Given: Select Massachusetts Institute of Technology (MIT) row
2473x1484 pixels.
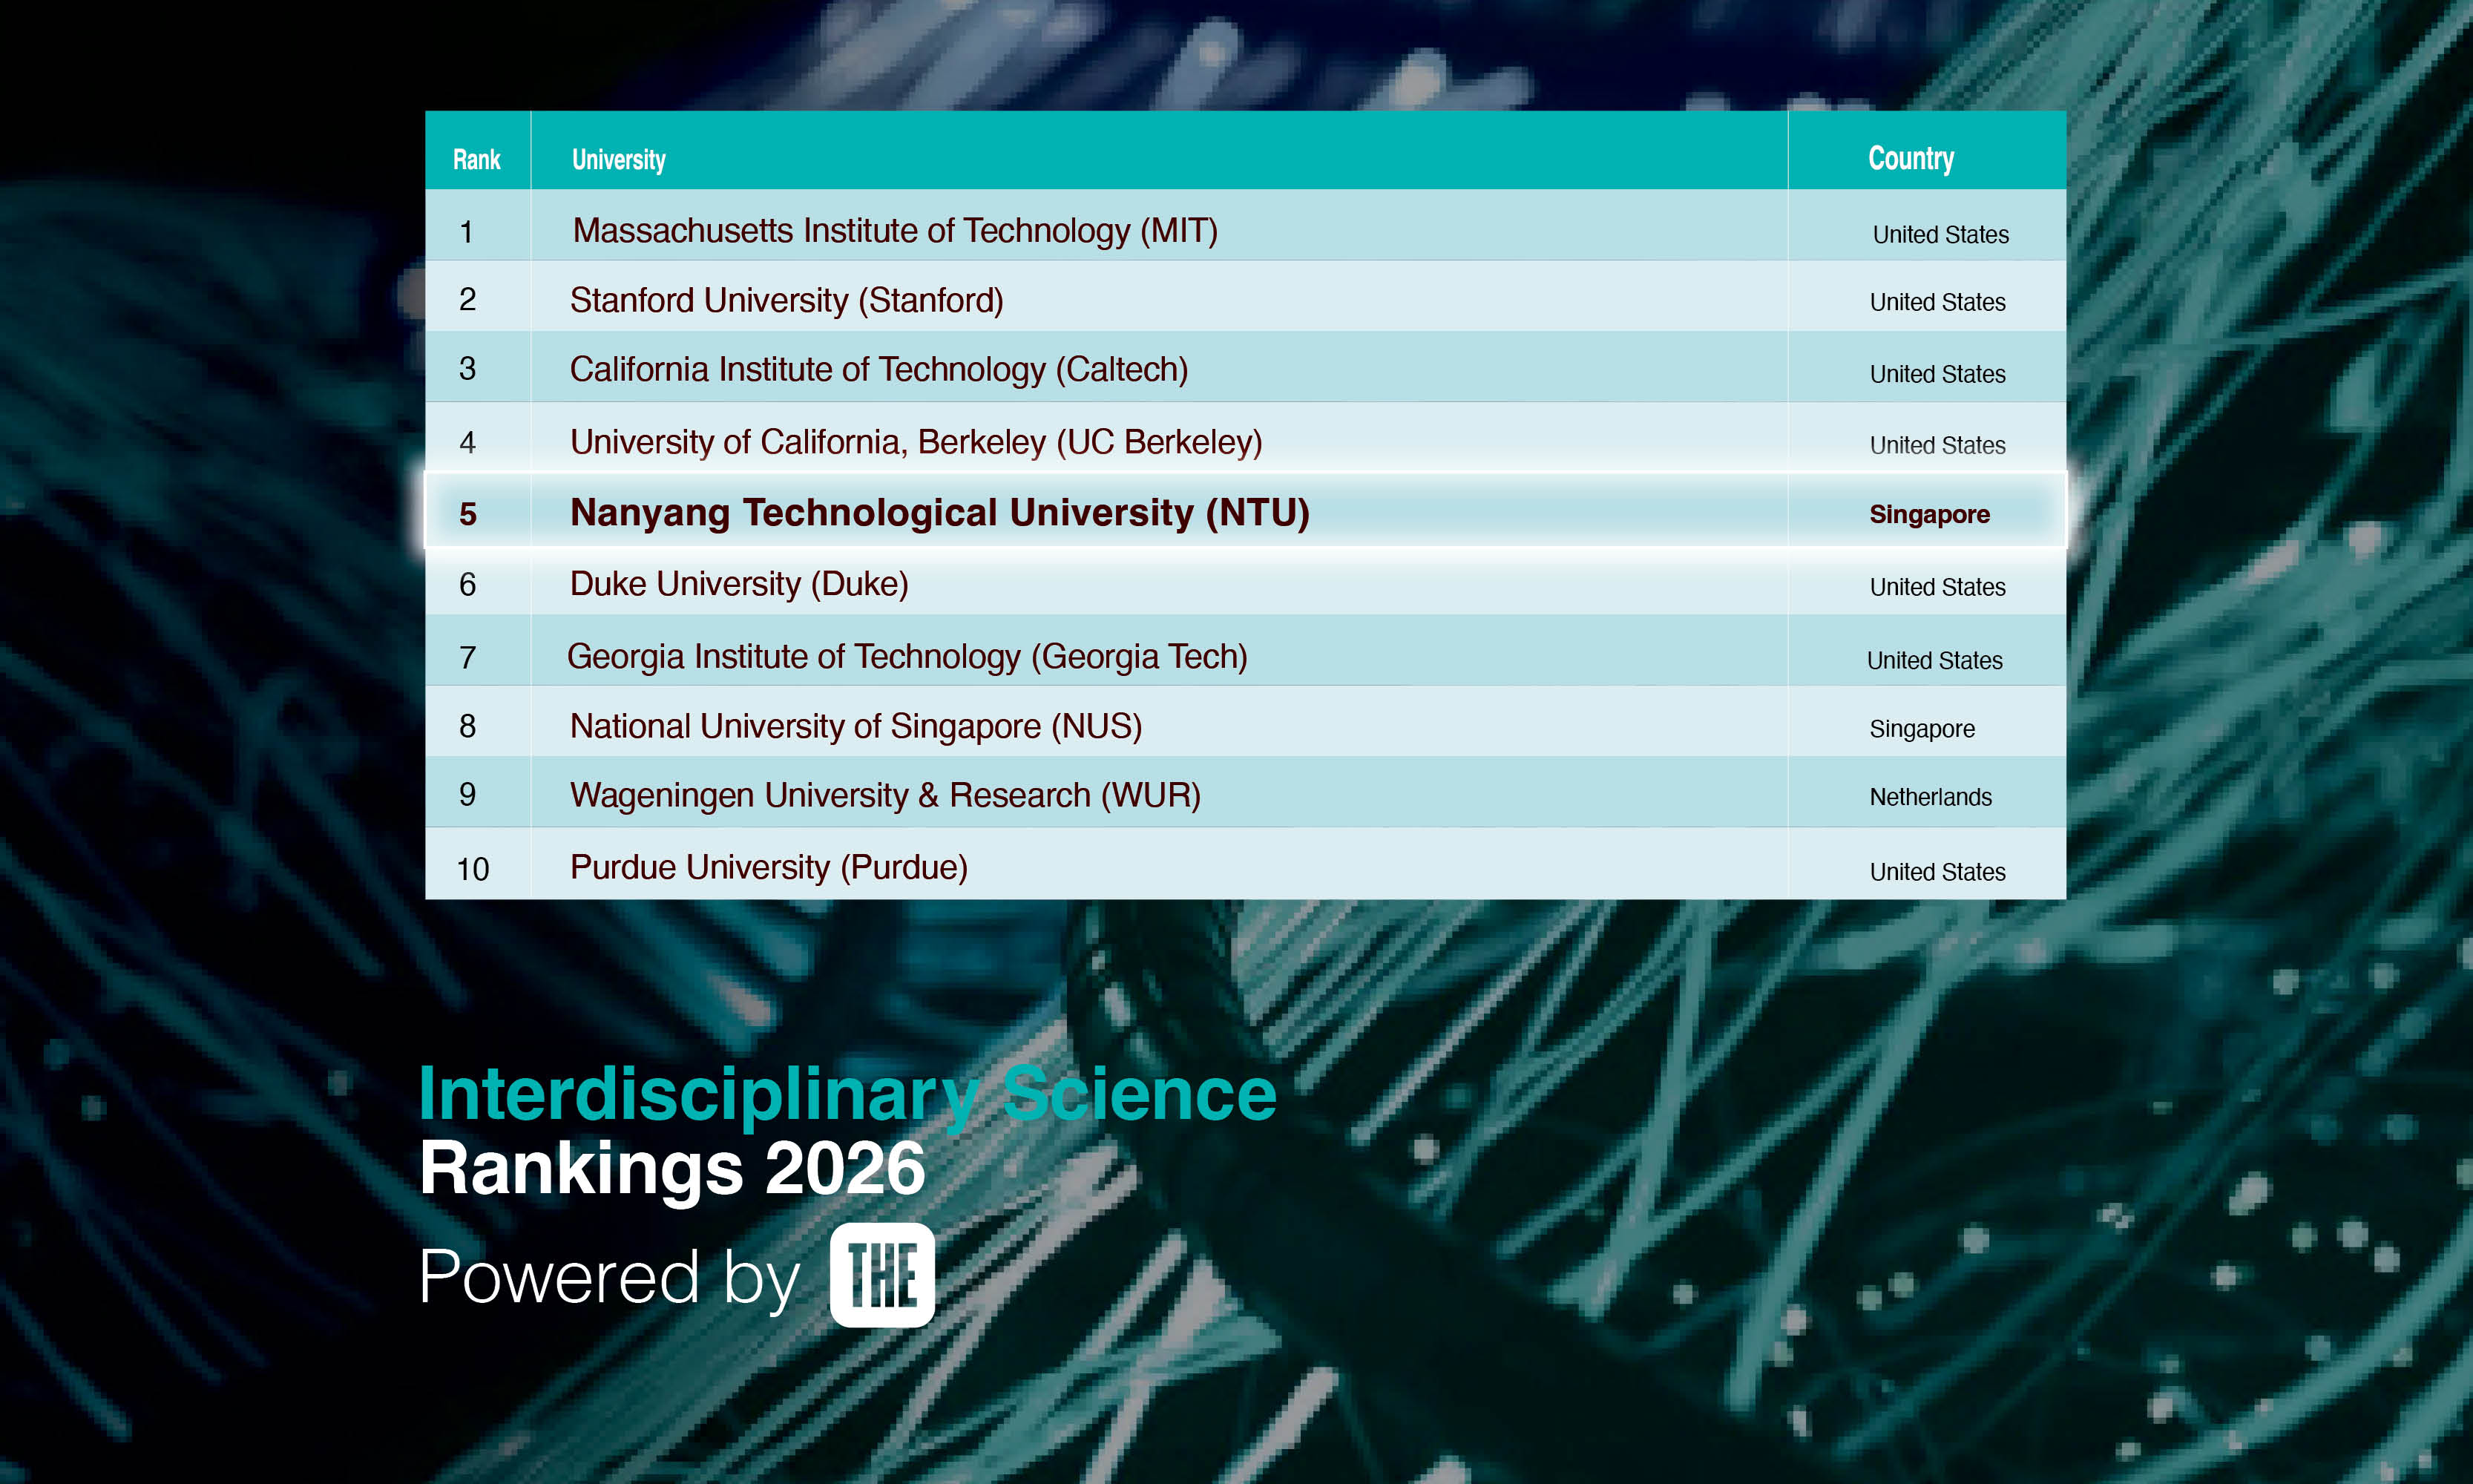Looking at the screenshot, I should click(x=895, y=231).
